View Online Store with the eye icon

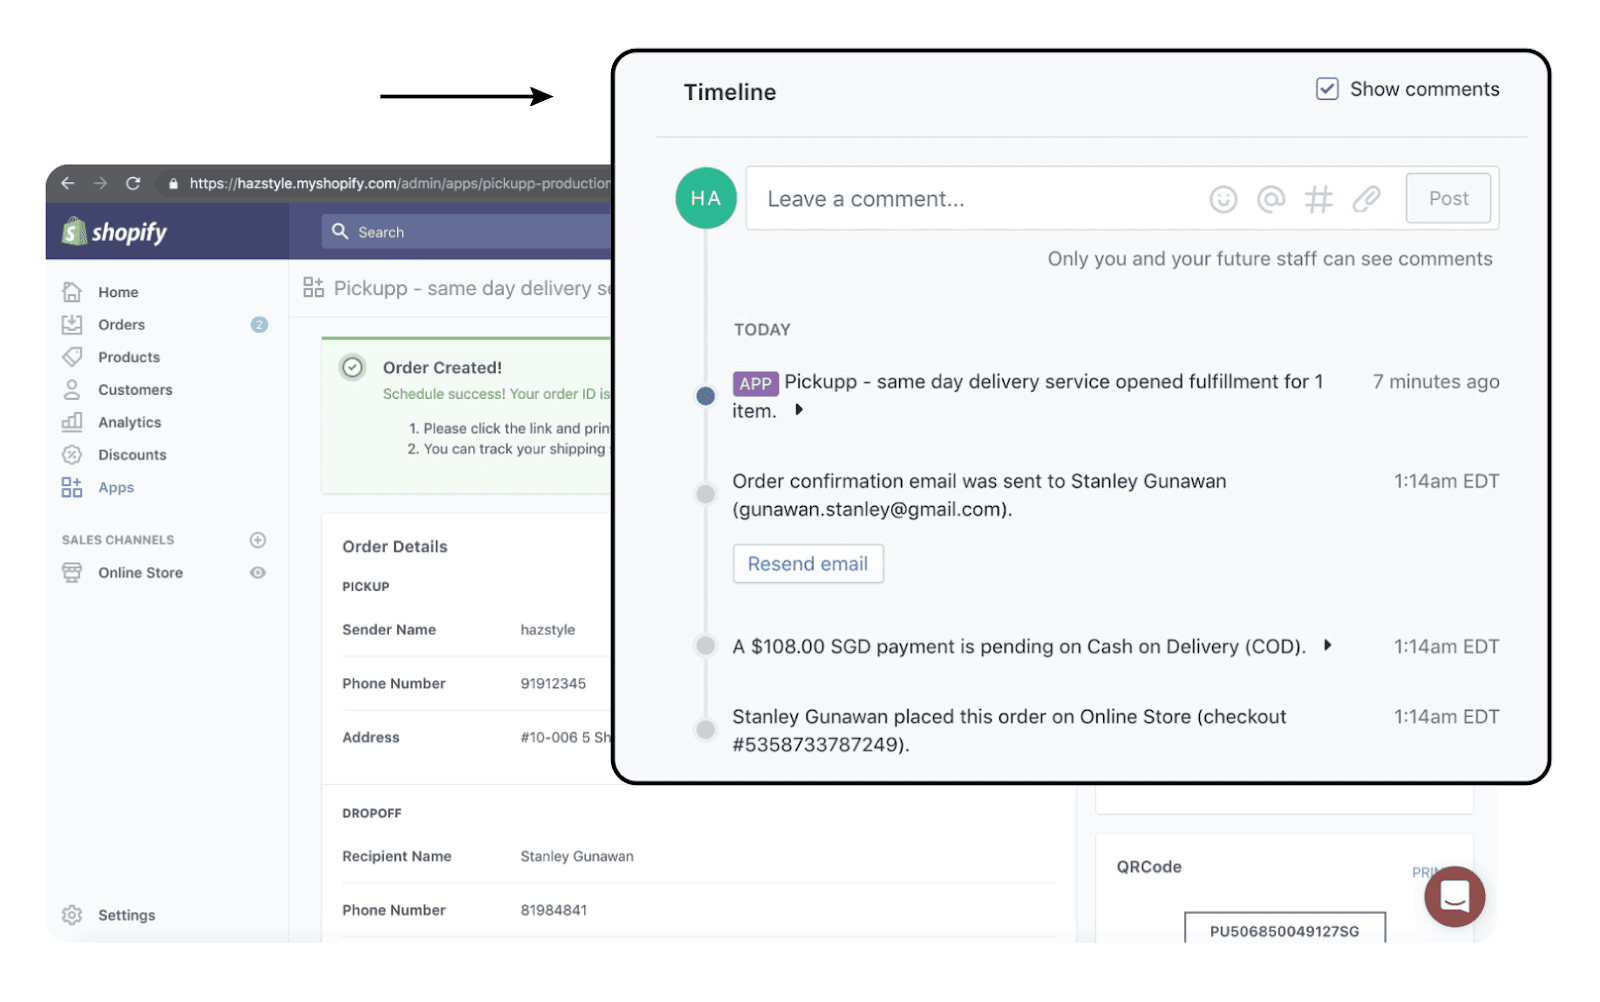(x=258, y=573)
